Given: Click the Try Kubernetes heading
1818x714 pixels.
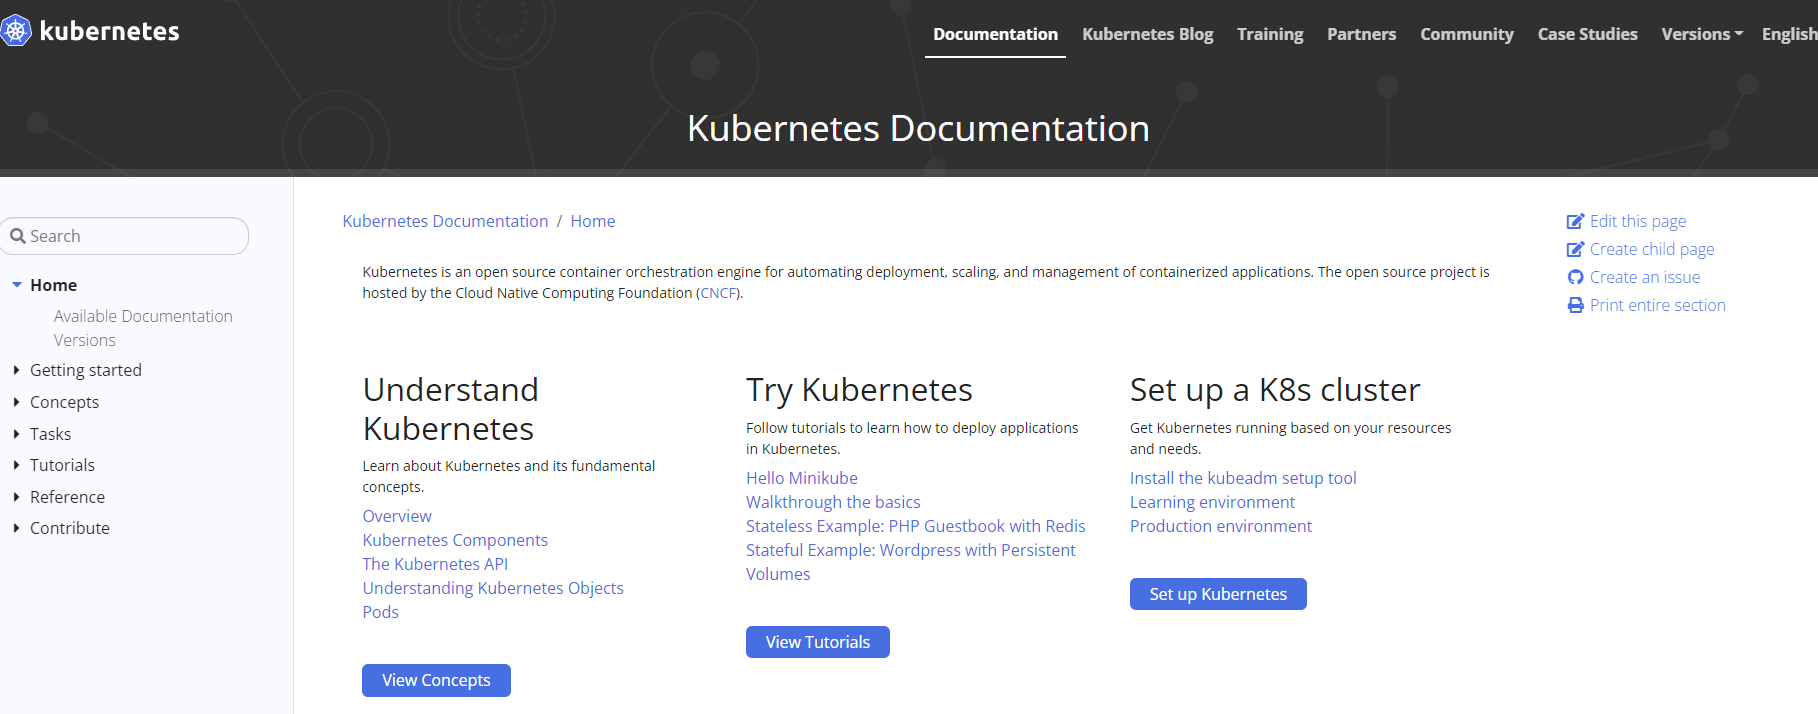Looking at the screenshot, I should 859,390.
